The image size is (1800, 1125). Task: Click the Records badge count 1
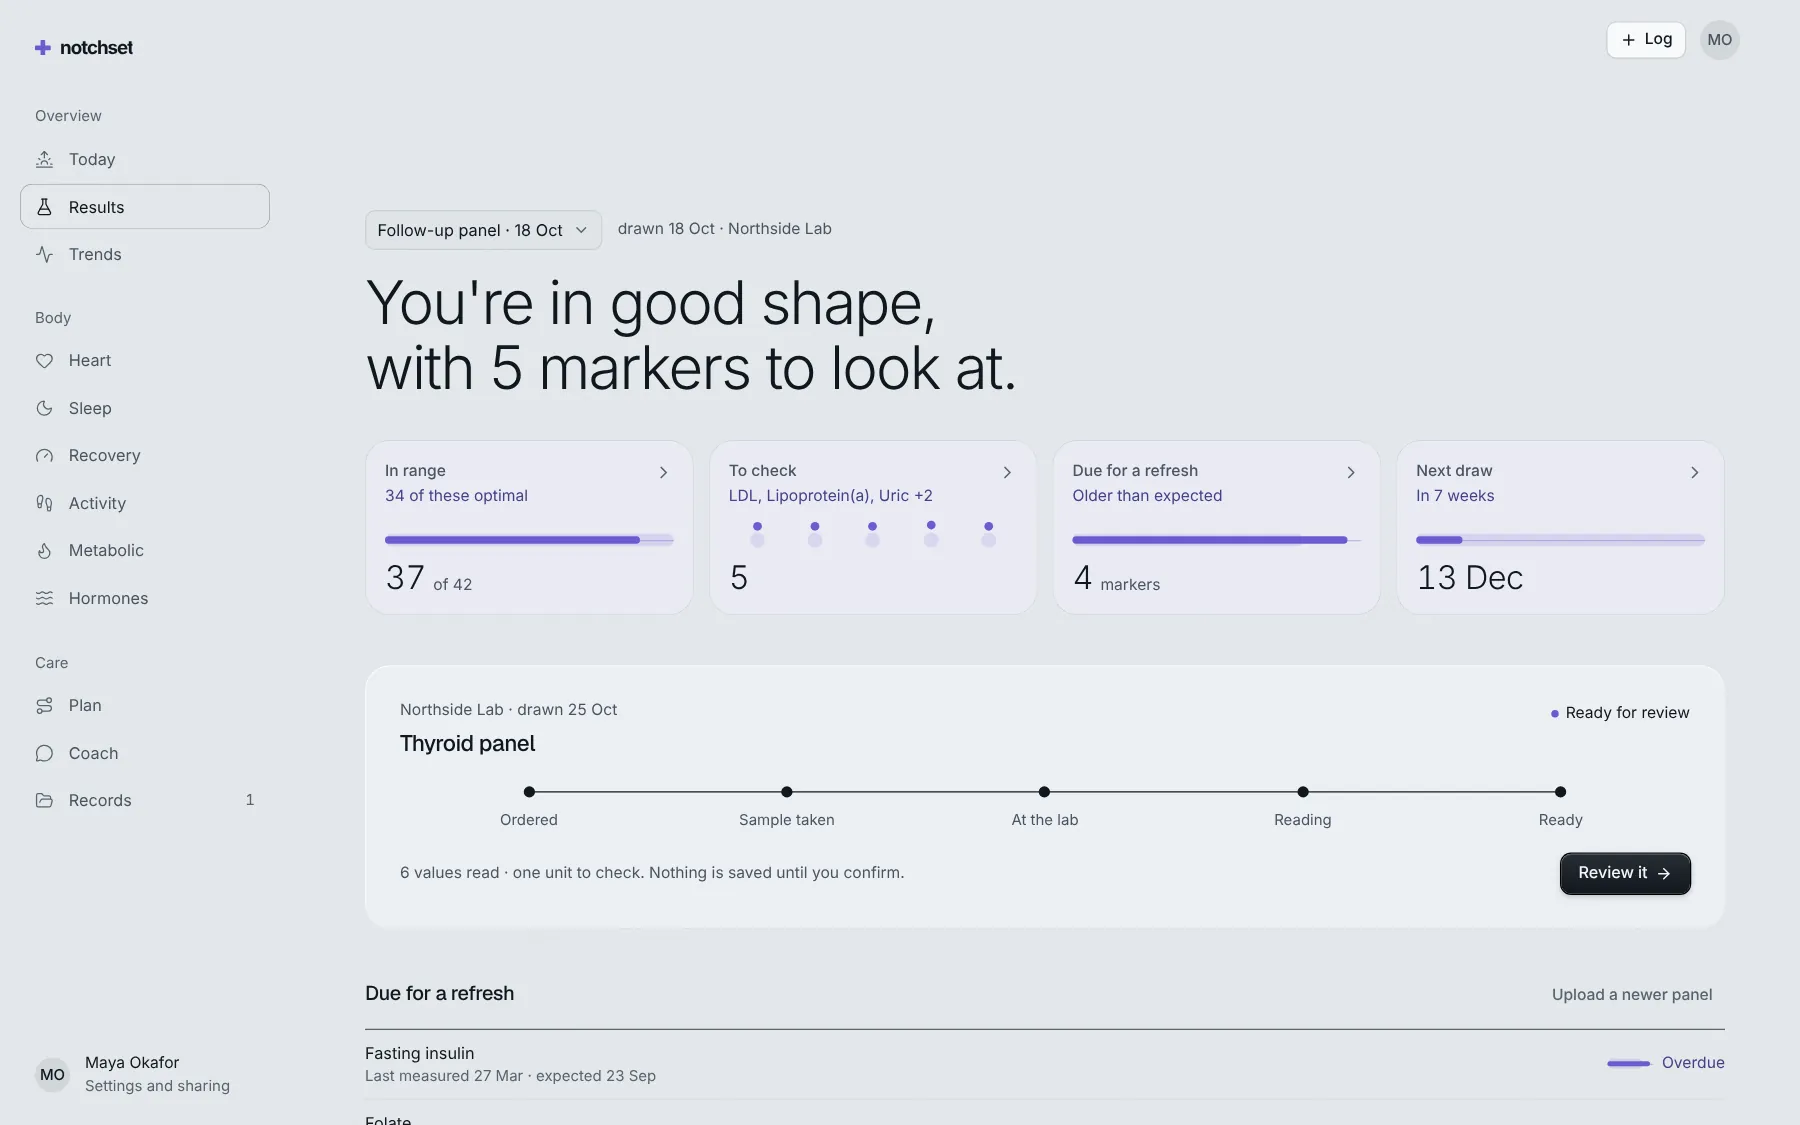[250, 800]
